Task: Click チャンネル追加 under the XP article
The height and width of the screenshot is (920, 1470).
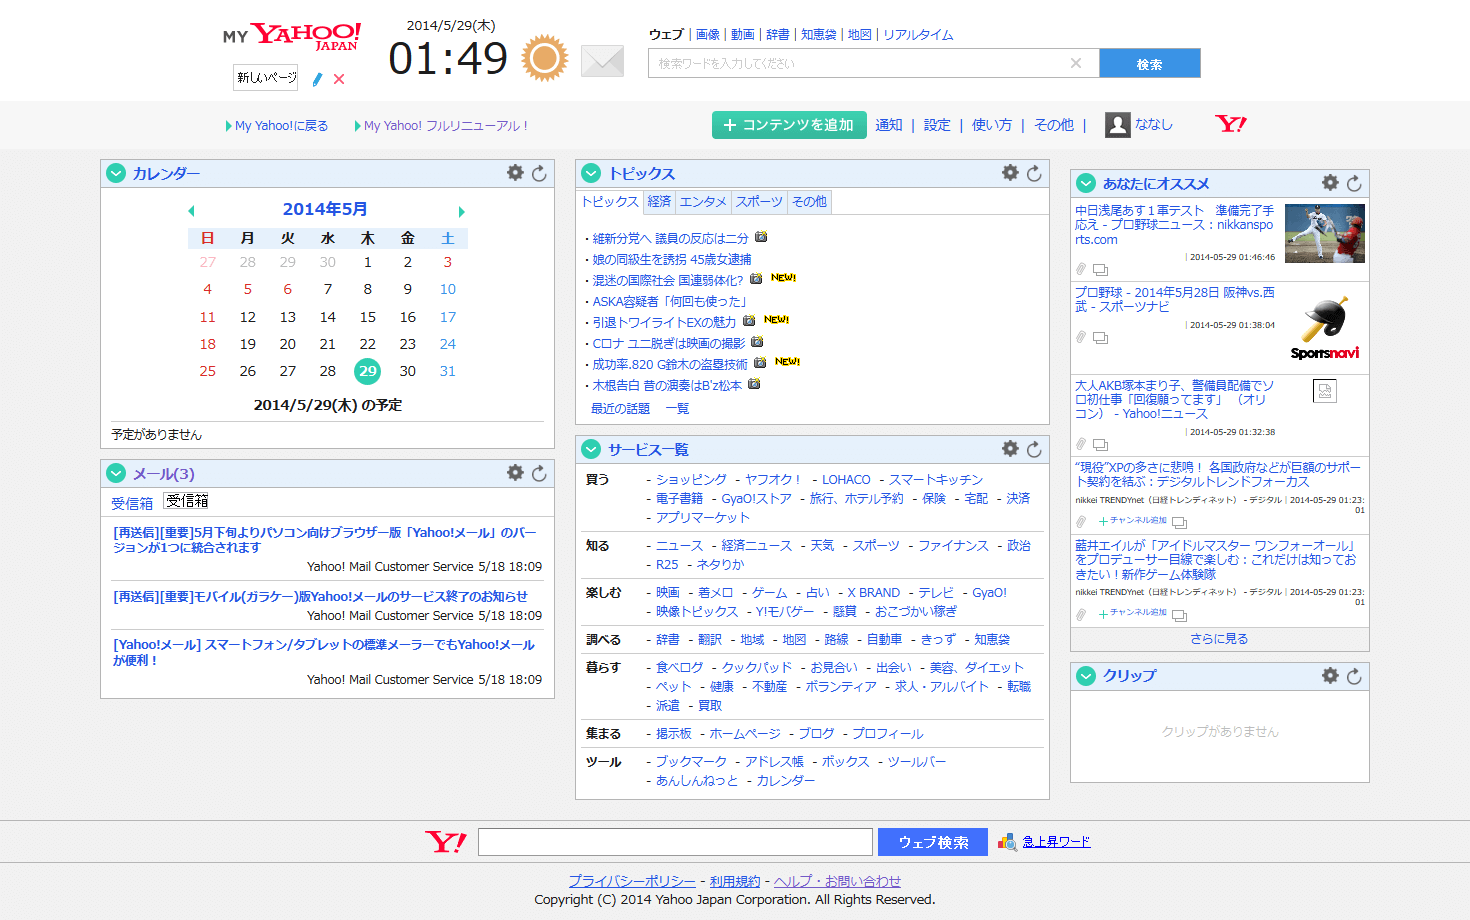Action: point(1133,521)
